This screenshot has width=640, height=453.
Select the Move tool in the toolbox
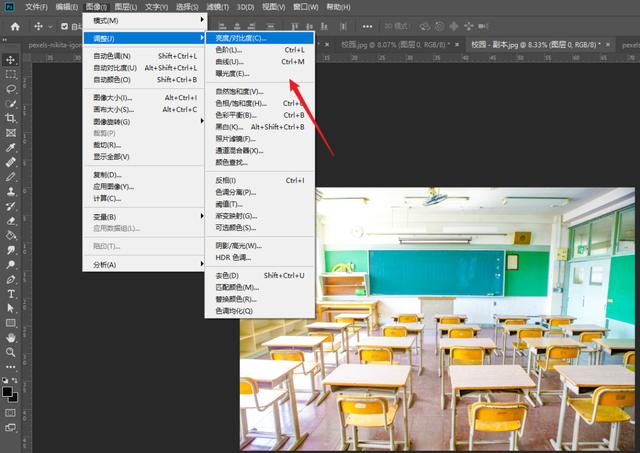click(11, 60)
